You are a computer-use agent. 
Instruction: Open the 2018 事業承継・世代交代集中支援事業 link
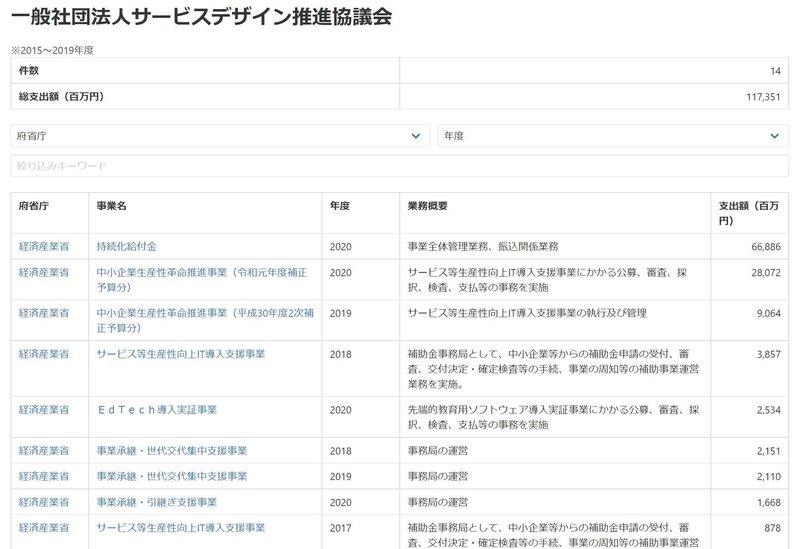click(172, 451)
